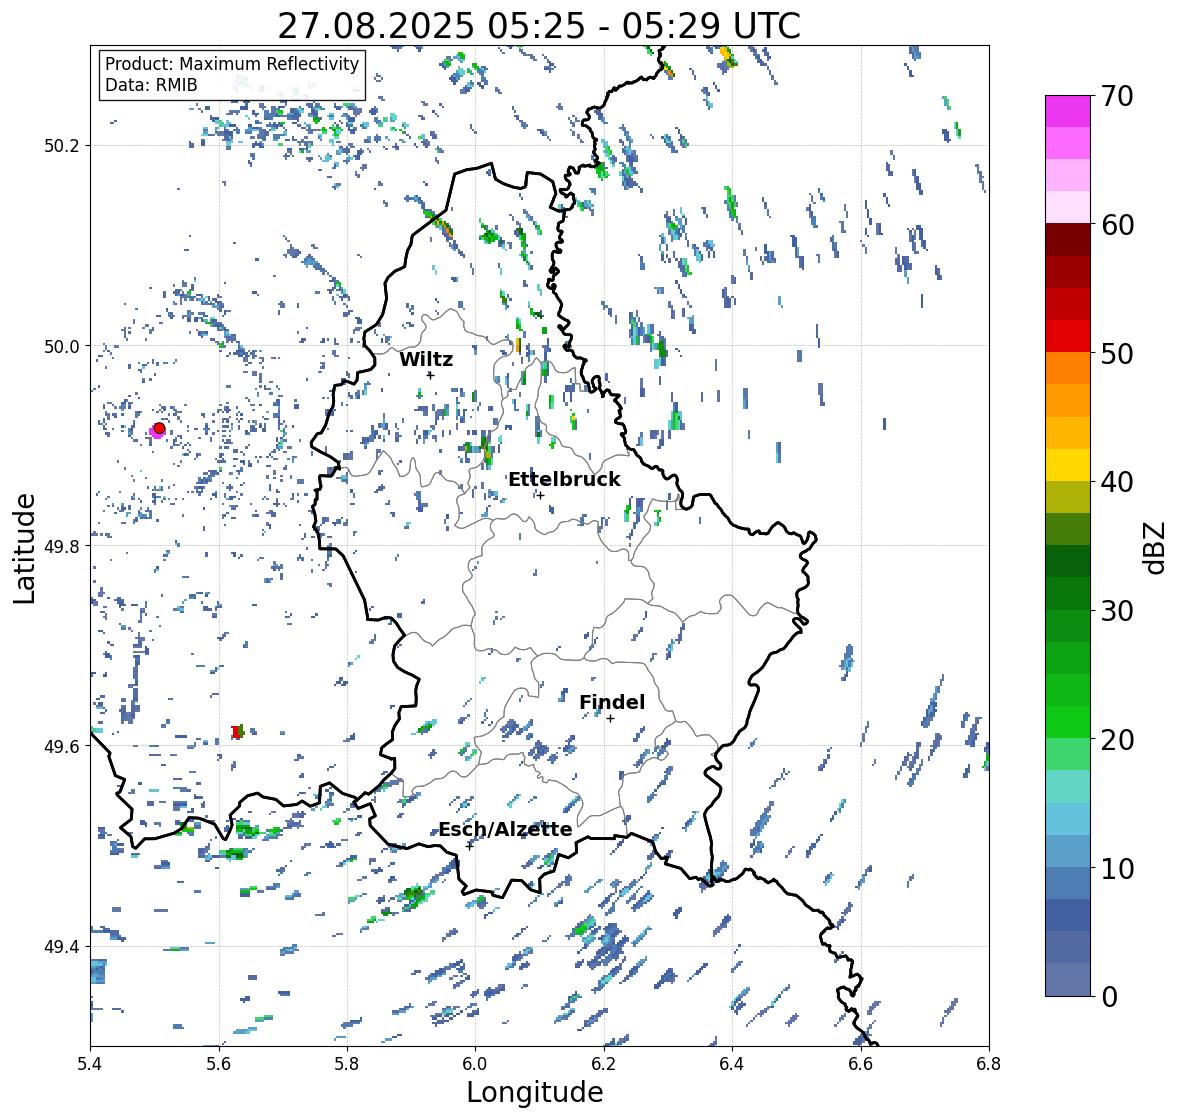
Task: Click the dark red colorbar segment below 60
Action: (1068, 240)
